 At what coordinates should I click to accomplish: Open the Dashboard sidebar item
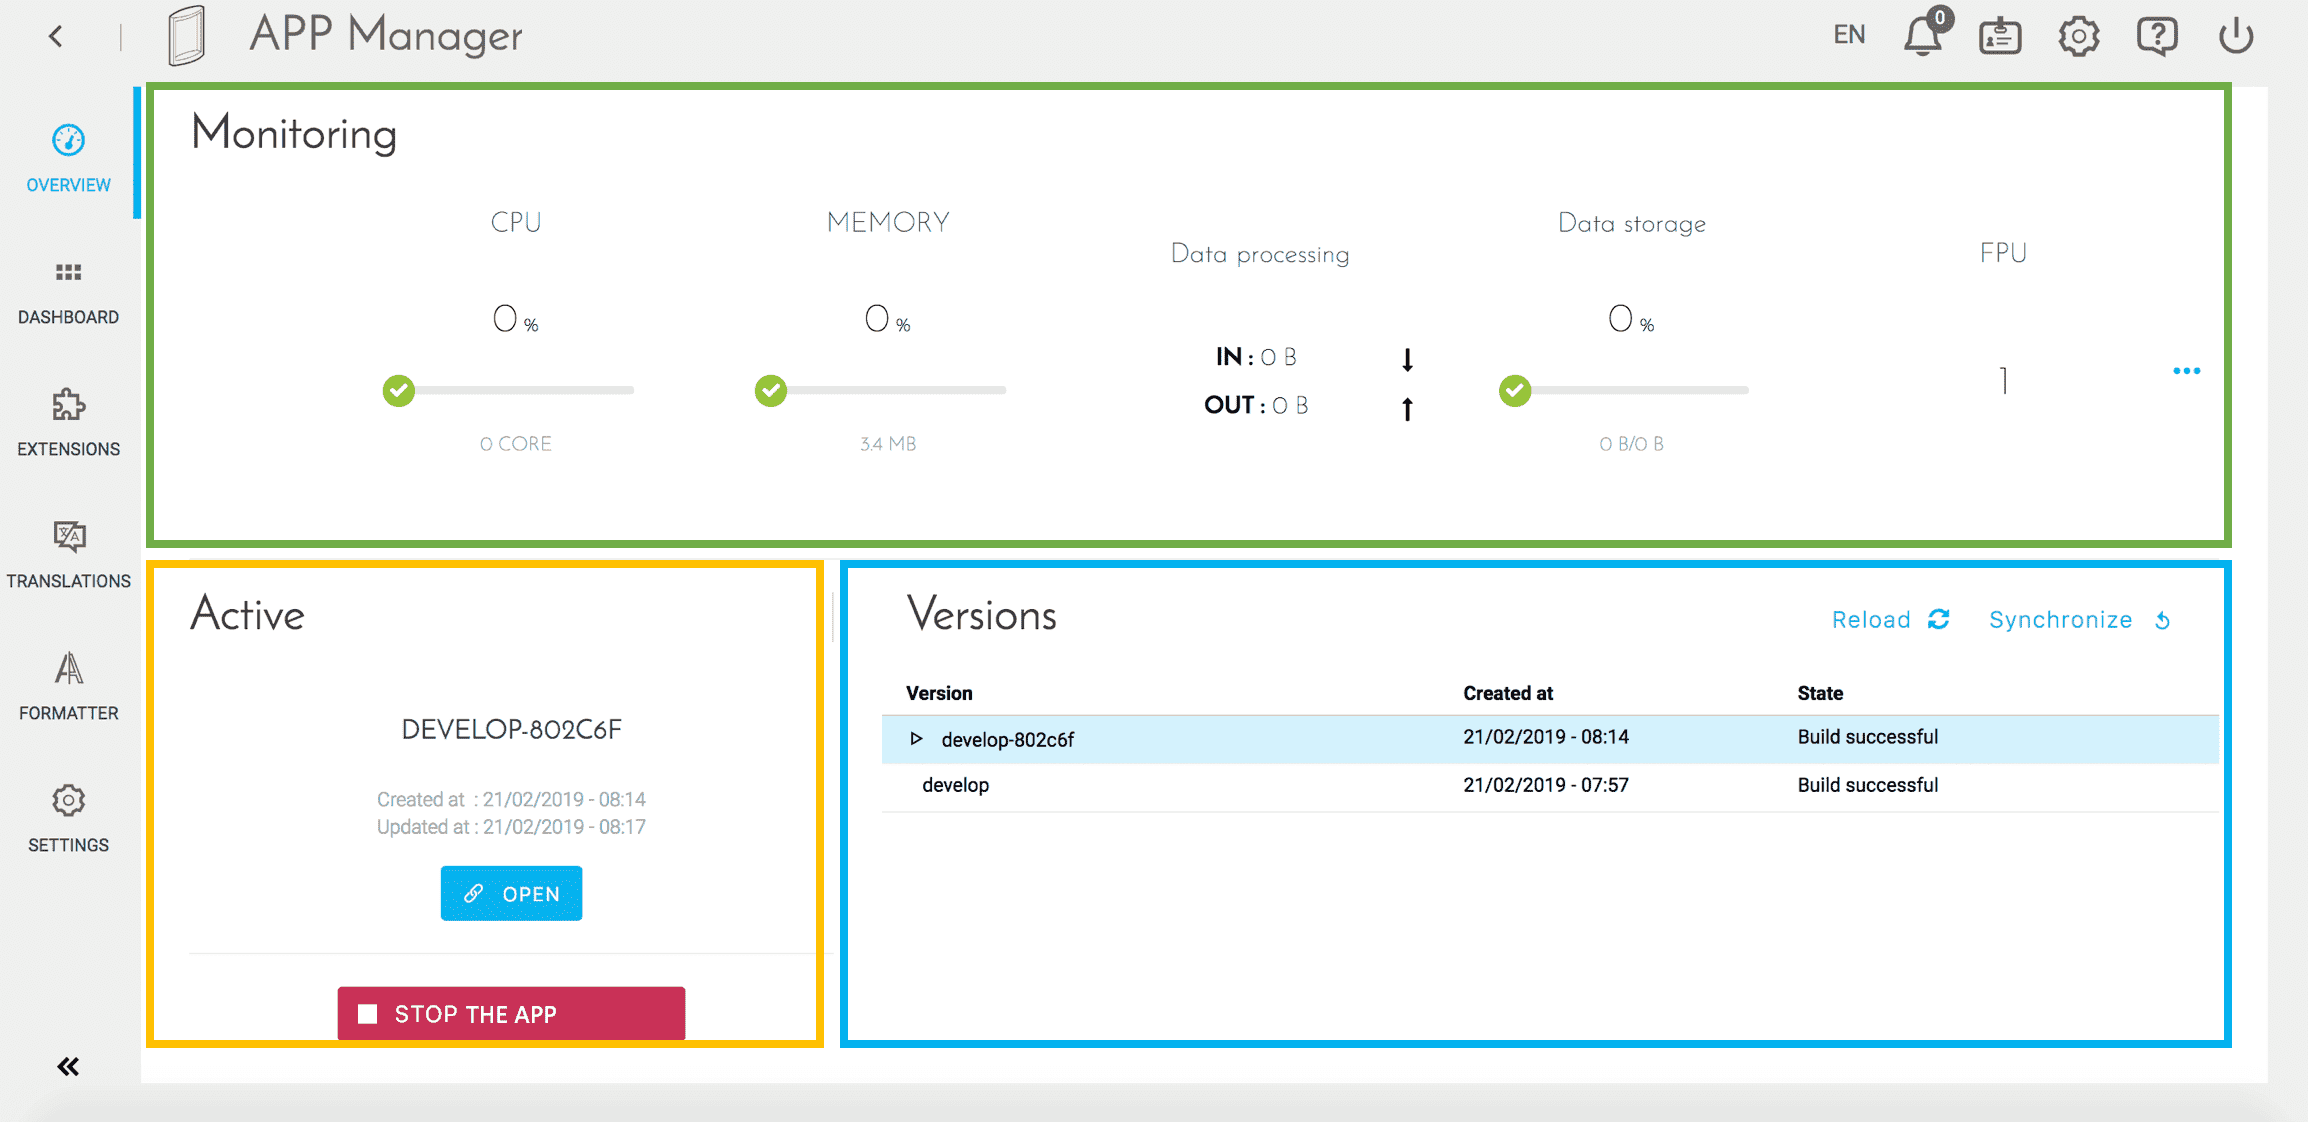click(68, 294)
